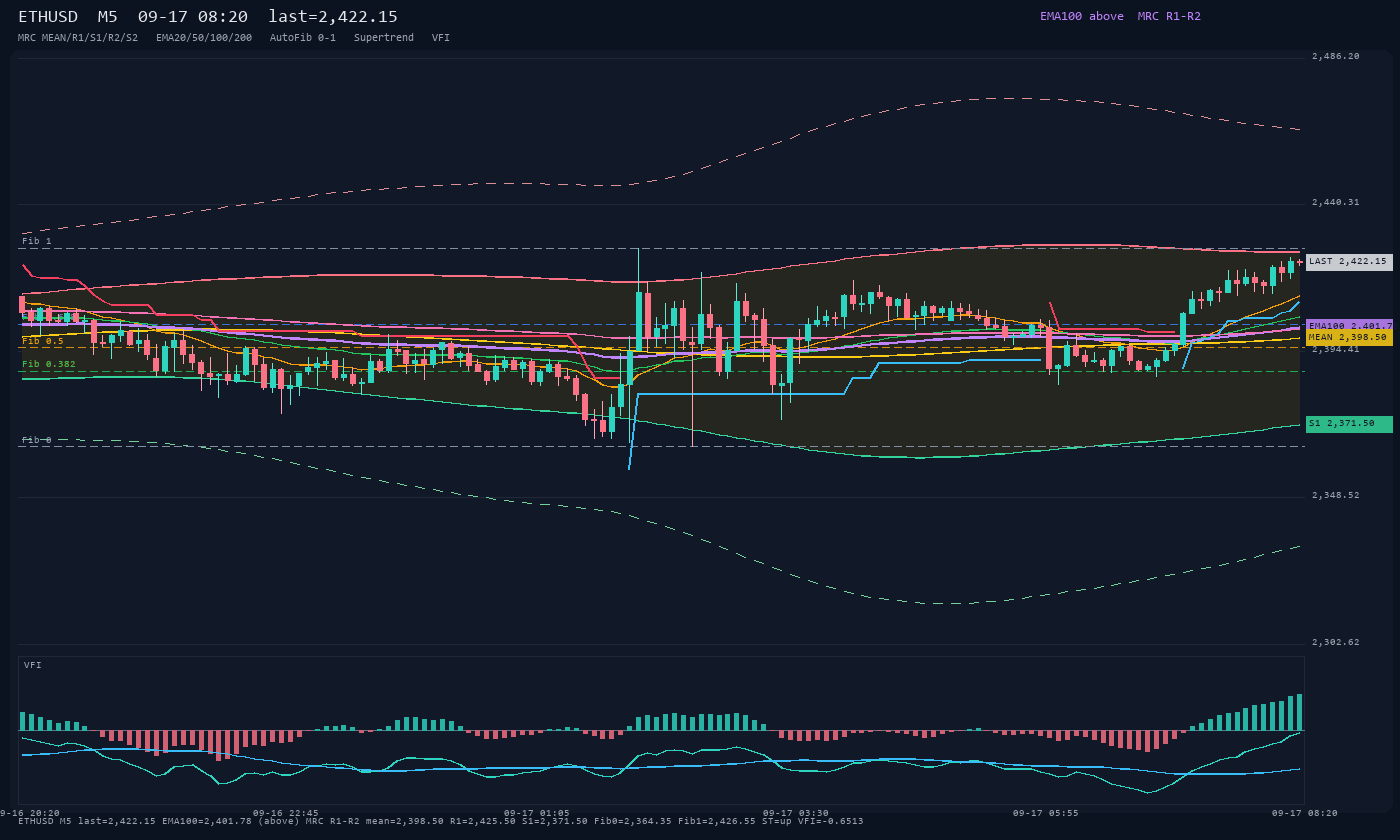Click the LAST 2,422.15 price tag
Screen dimensions: 1400x840
[x=1349, y=262]
